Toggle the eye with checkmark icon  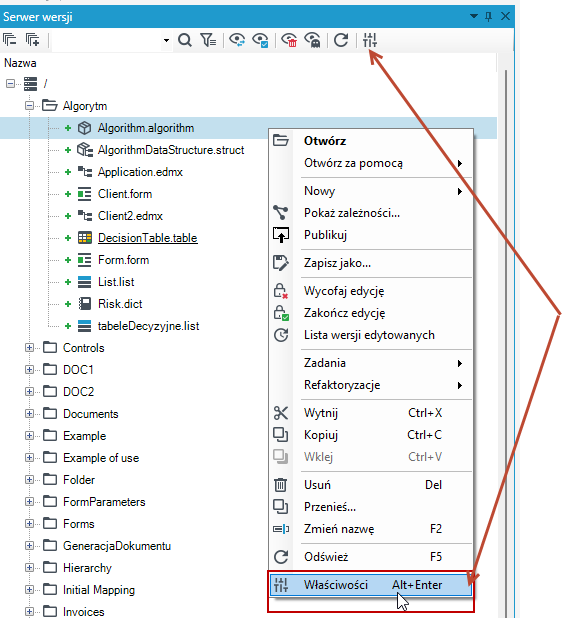260,40
